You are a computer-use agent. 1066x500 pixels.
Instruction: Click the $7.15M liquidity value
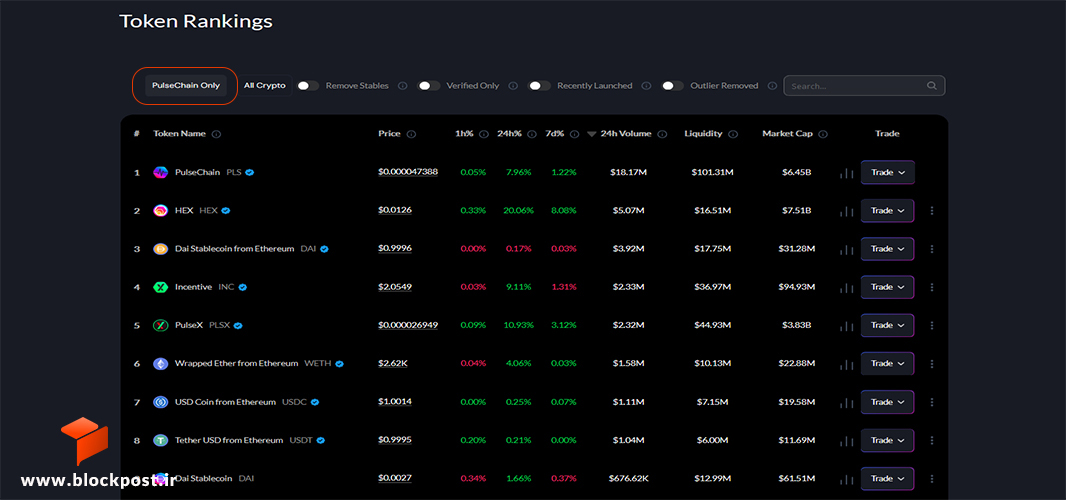[x=712, y=402]
